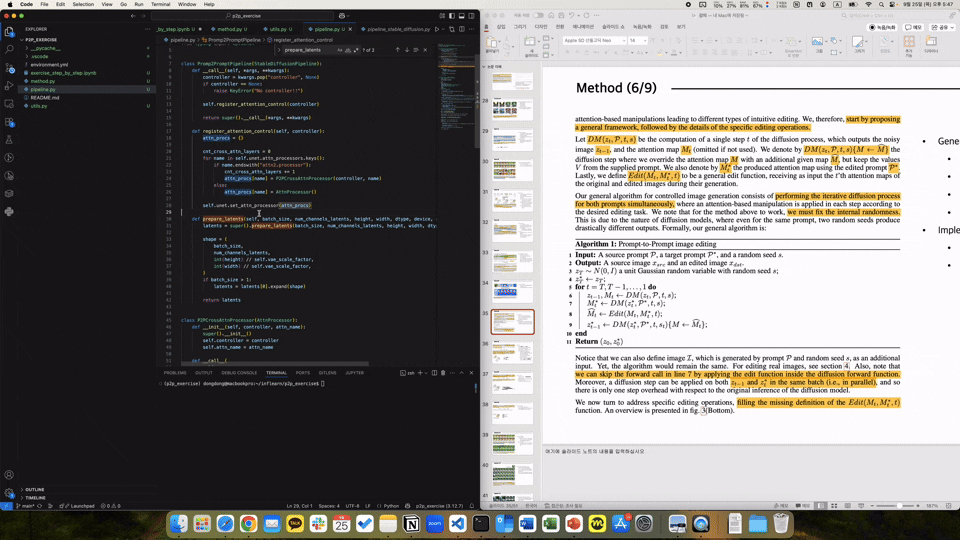Toggle bottom panel layout icon in VS Code
This screenshot has width=960, height=540.
pyautogui.click(x=462, y=16)
